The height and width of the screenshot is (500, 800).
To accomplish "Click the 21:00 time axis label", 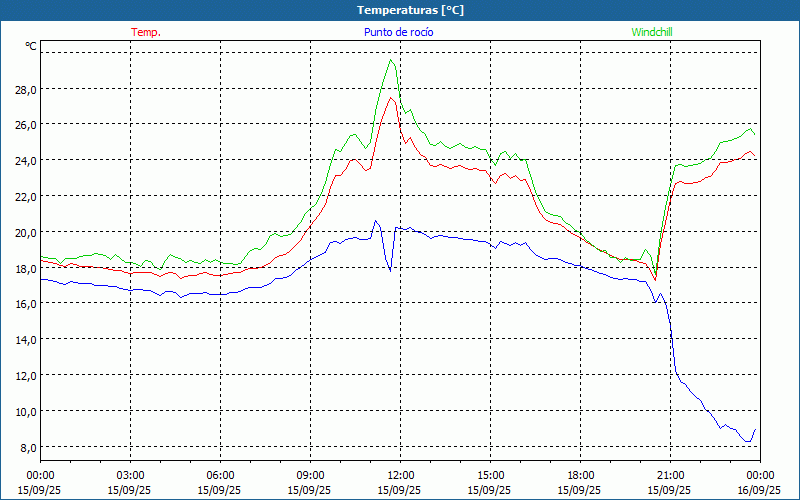I will (x=670, y=475).
